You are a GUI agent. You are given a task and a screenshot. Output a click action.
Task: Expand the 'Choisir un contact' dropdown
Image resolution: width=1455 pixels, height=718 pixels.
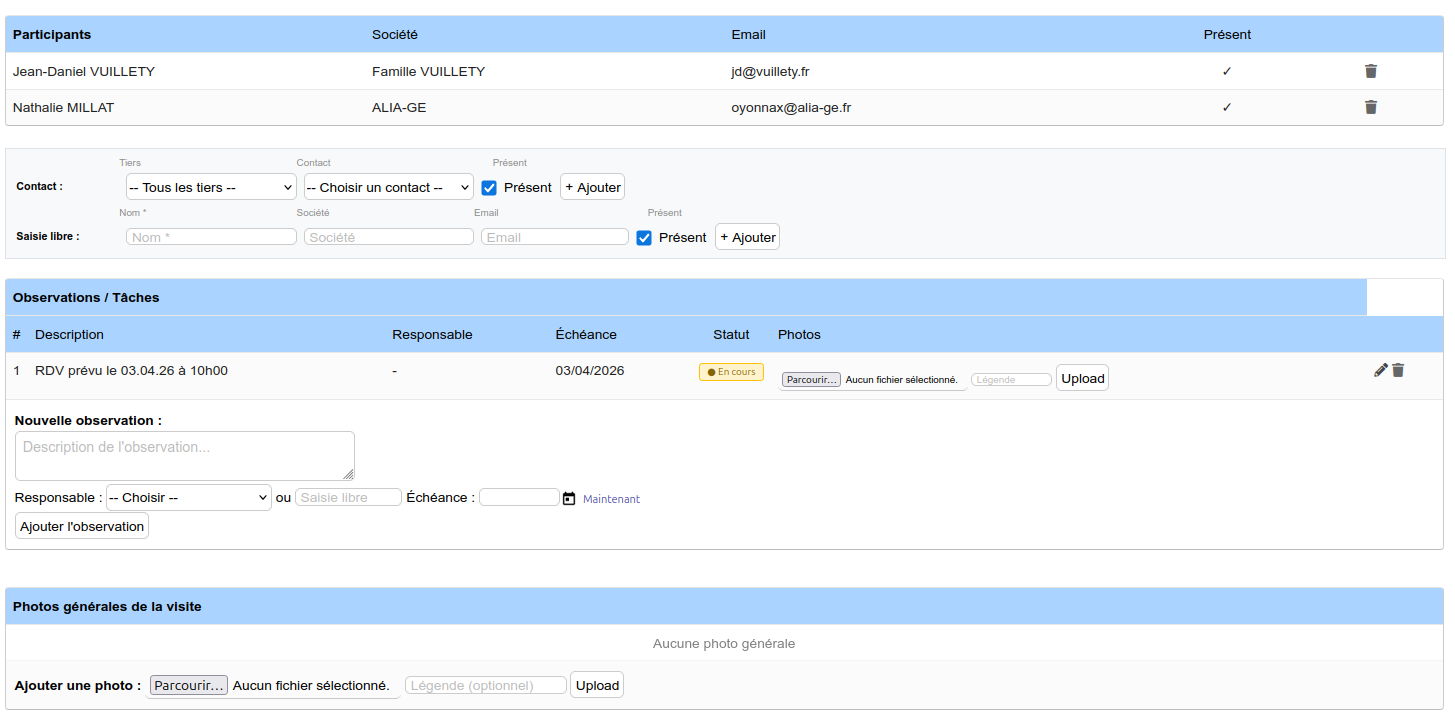pyautogui.click(x=388, y=187)
